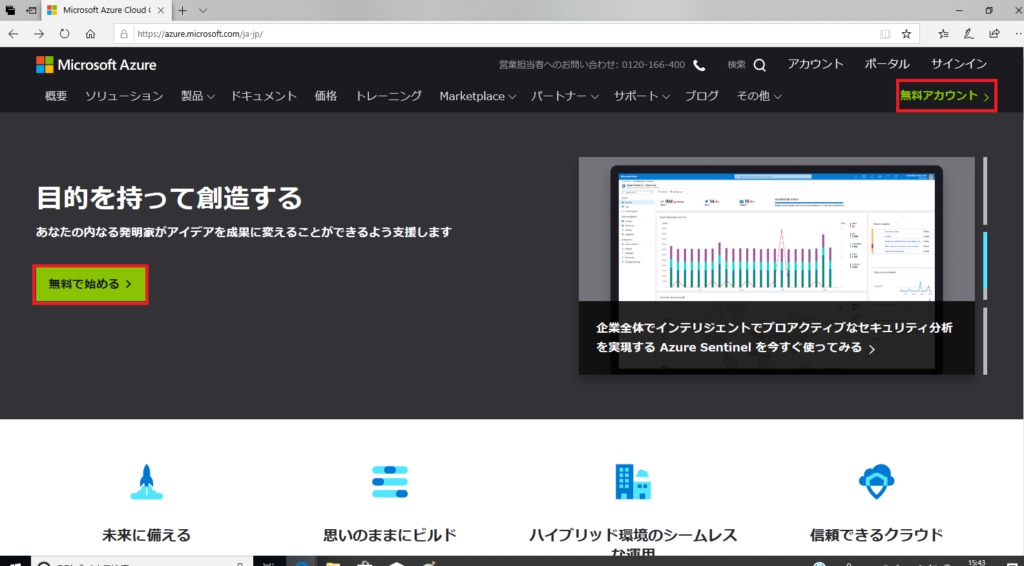1024x566 pixels.
Task: Expand the Marketplace dropdown menu
Action: pos(477,96)
